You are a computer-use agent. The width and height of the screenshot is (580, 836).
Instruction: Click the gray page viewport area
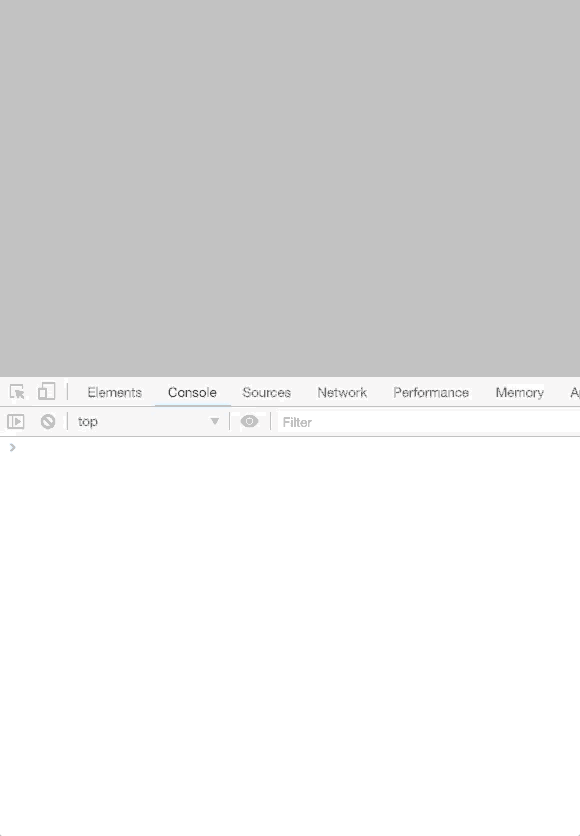point(290,188)
